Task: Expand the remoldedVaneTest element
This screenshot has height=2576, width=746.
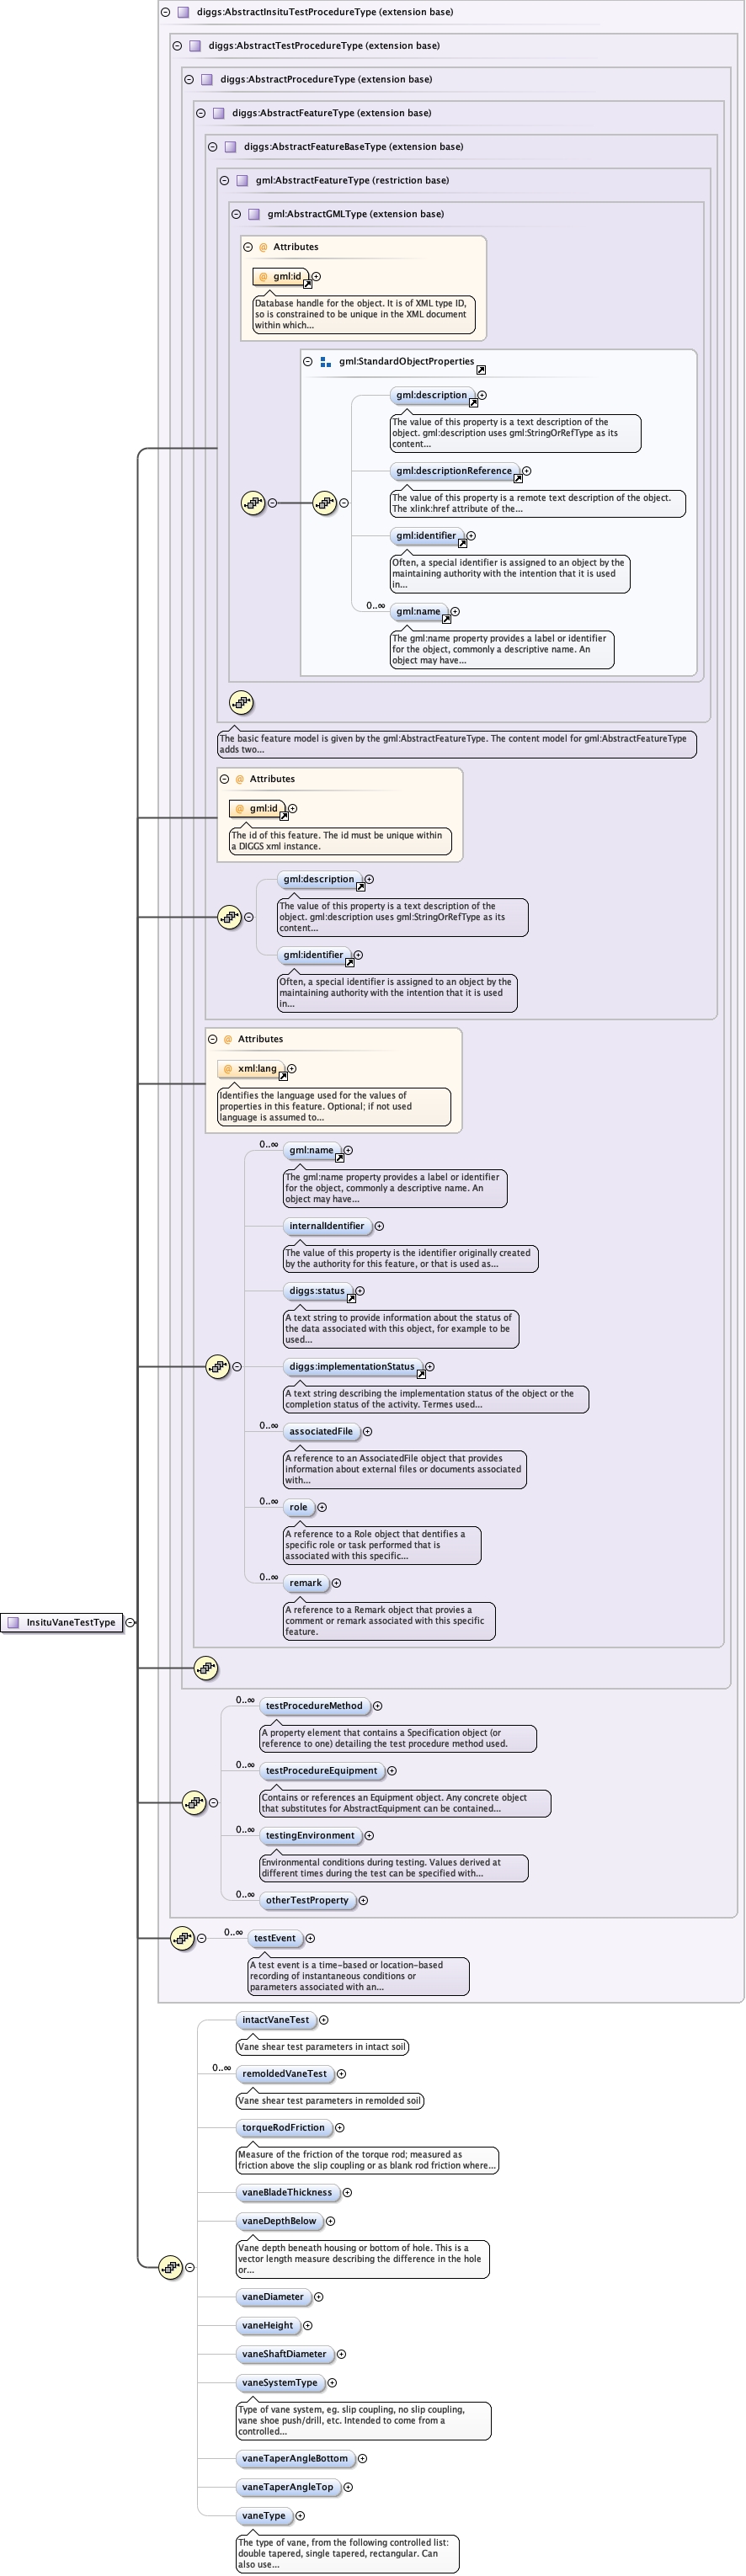Action: pos(341,2073)
